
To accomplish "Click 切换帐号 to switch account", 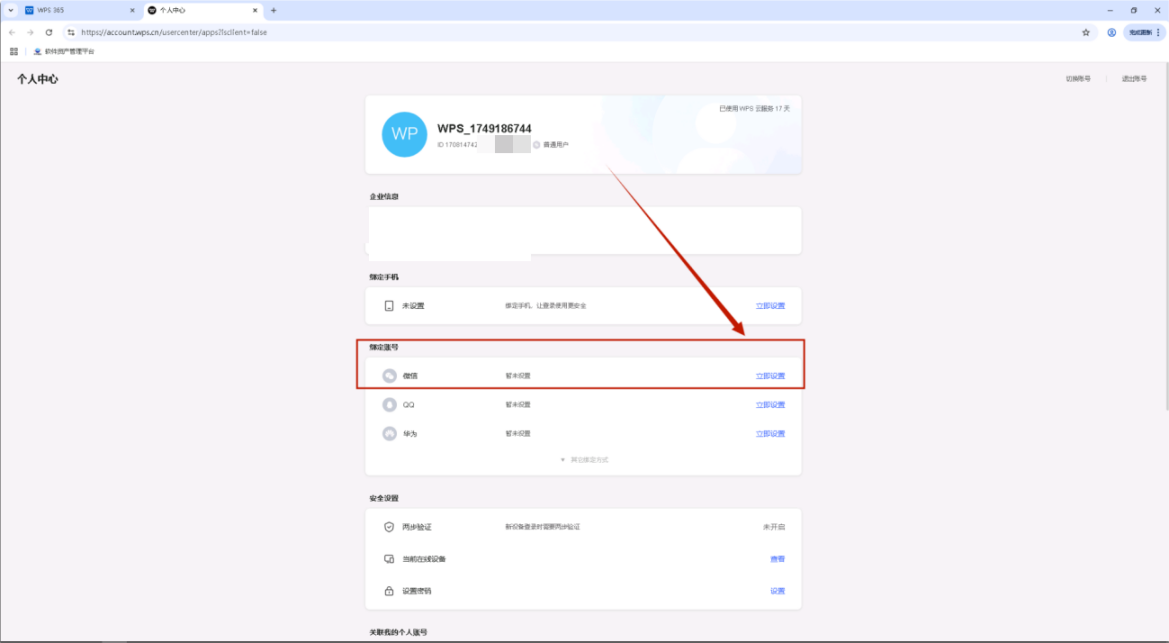I will pos(1078,79).
